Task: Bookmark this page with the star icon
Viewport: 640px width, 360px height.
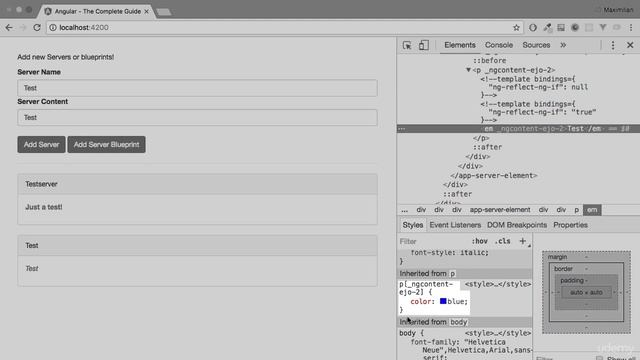Action: tap(516, 27)
